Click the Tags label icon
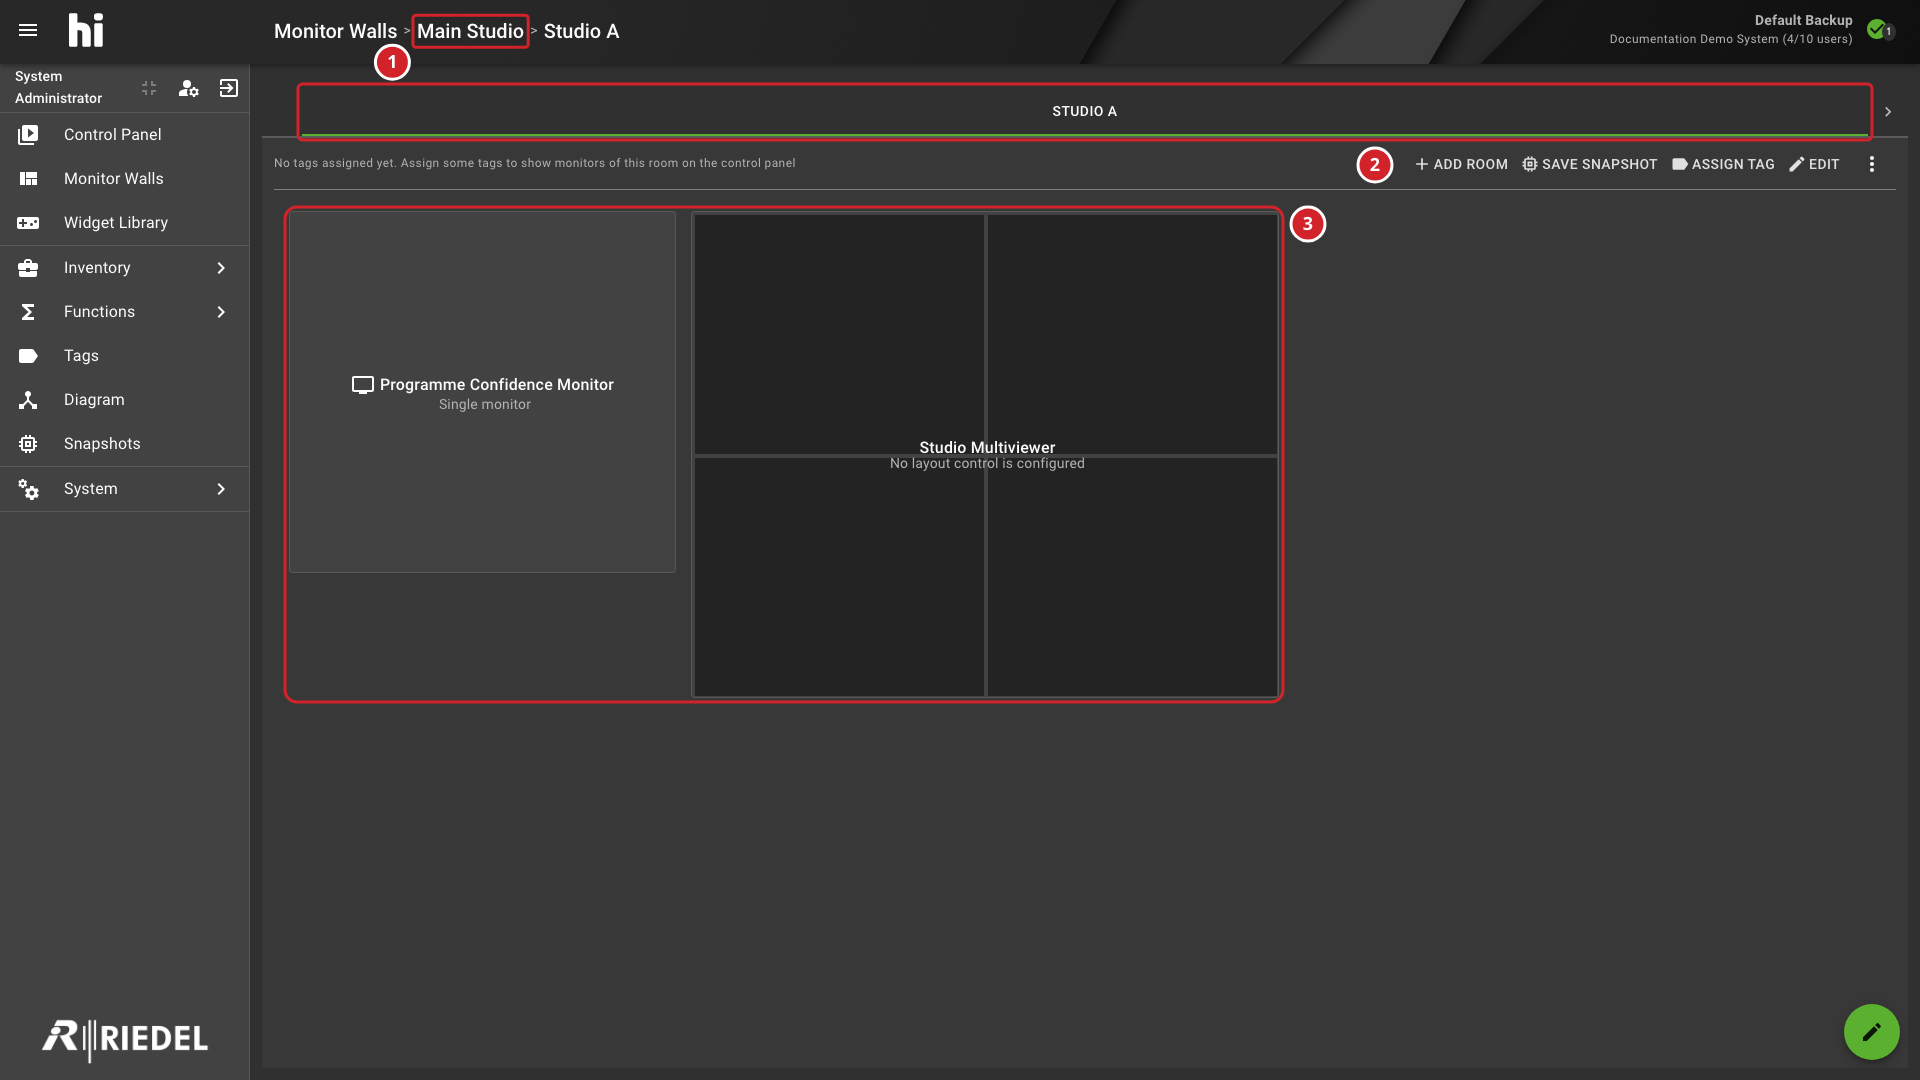The width and height of the screenshot is (1920, 1080). point(28,356)
